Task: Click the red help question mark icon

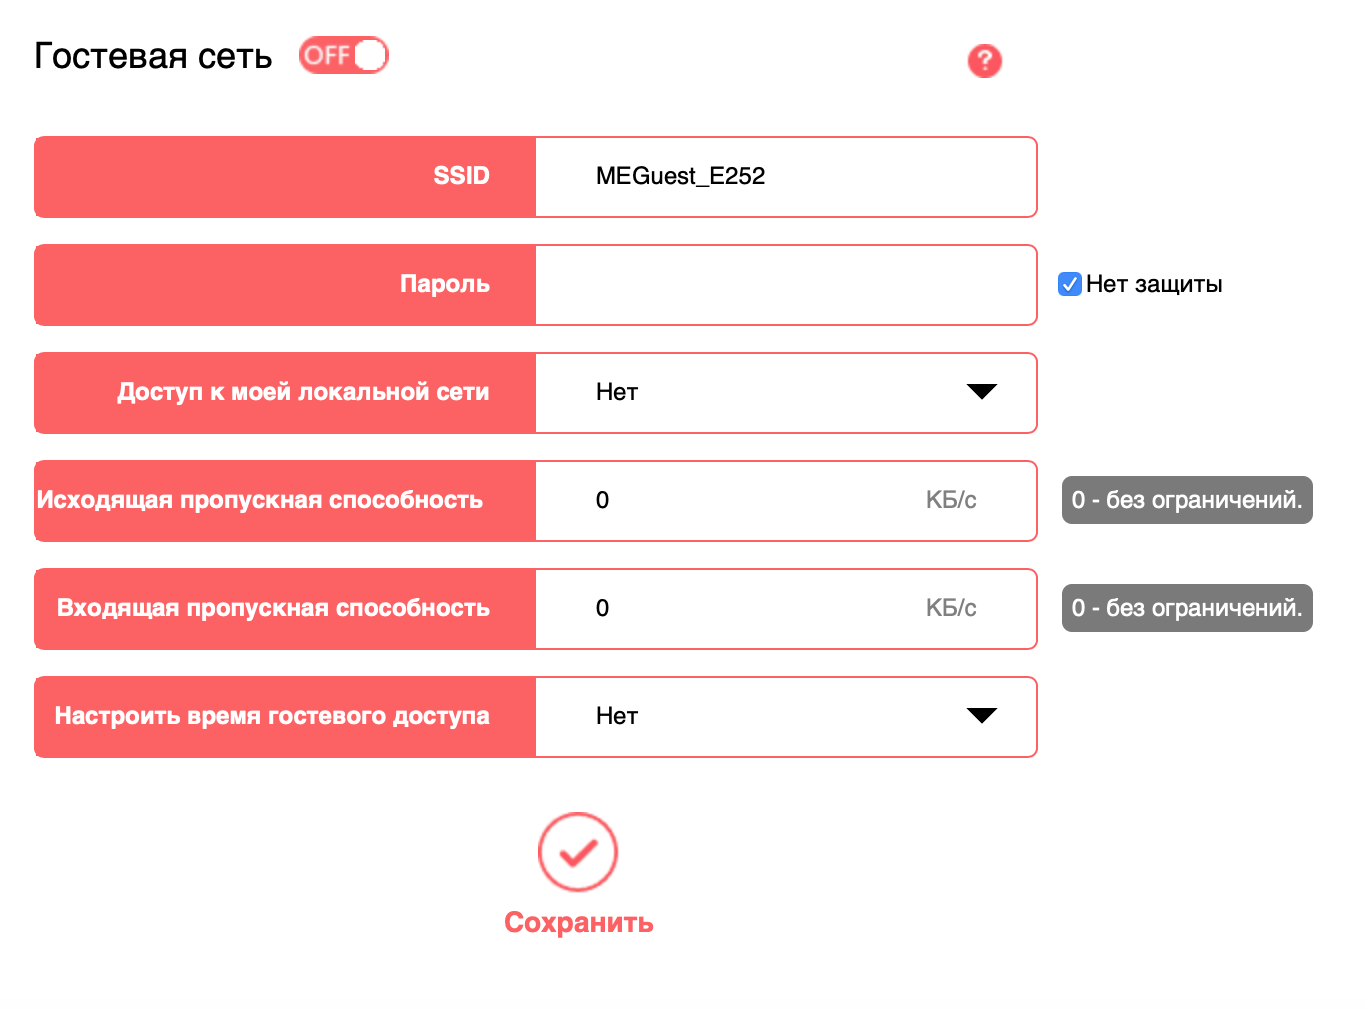Action: point(984,61)
